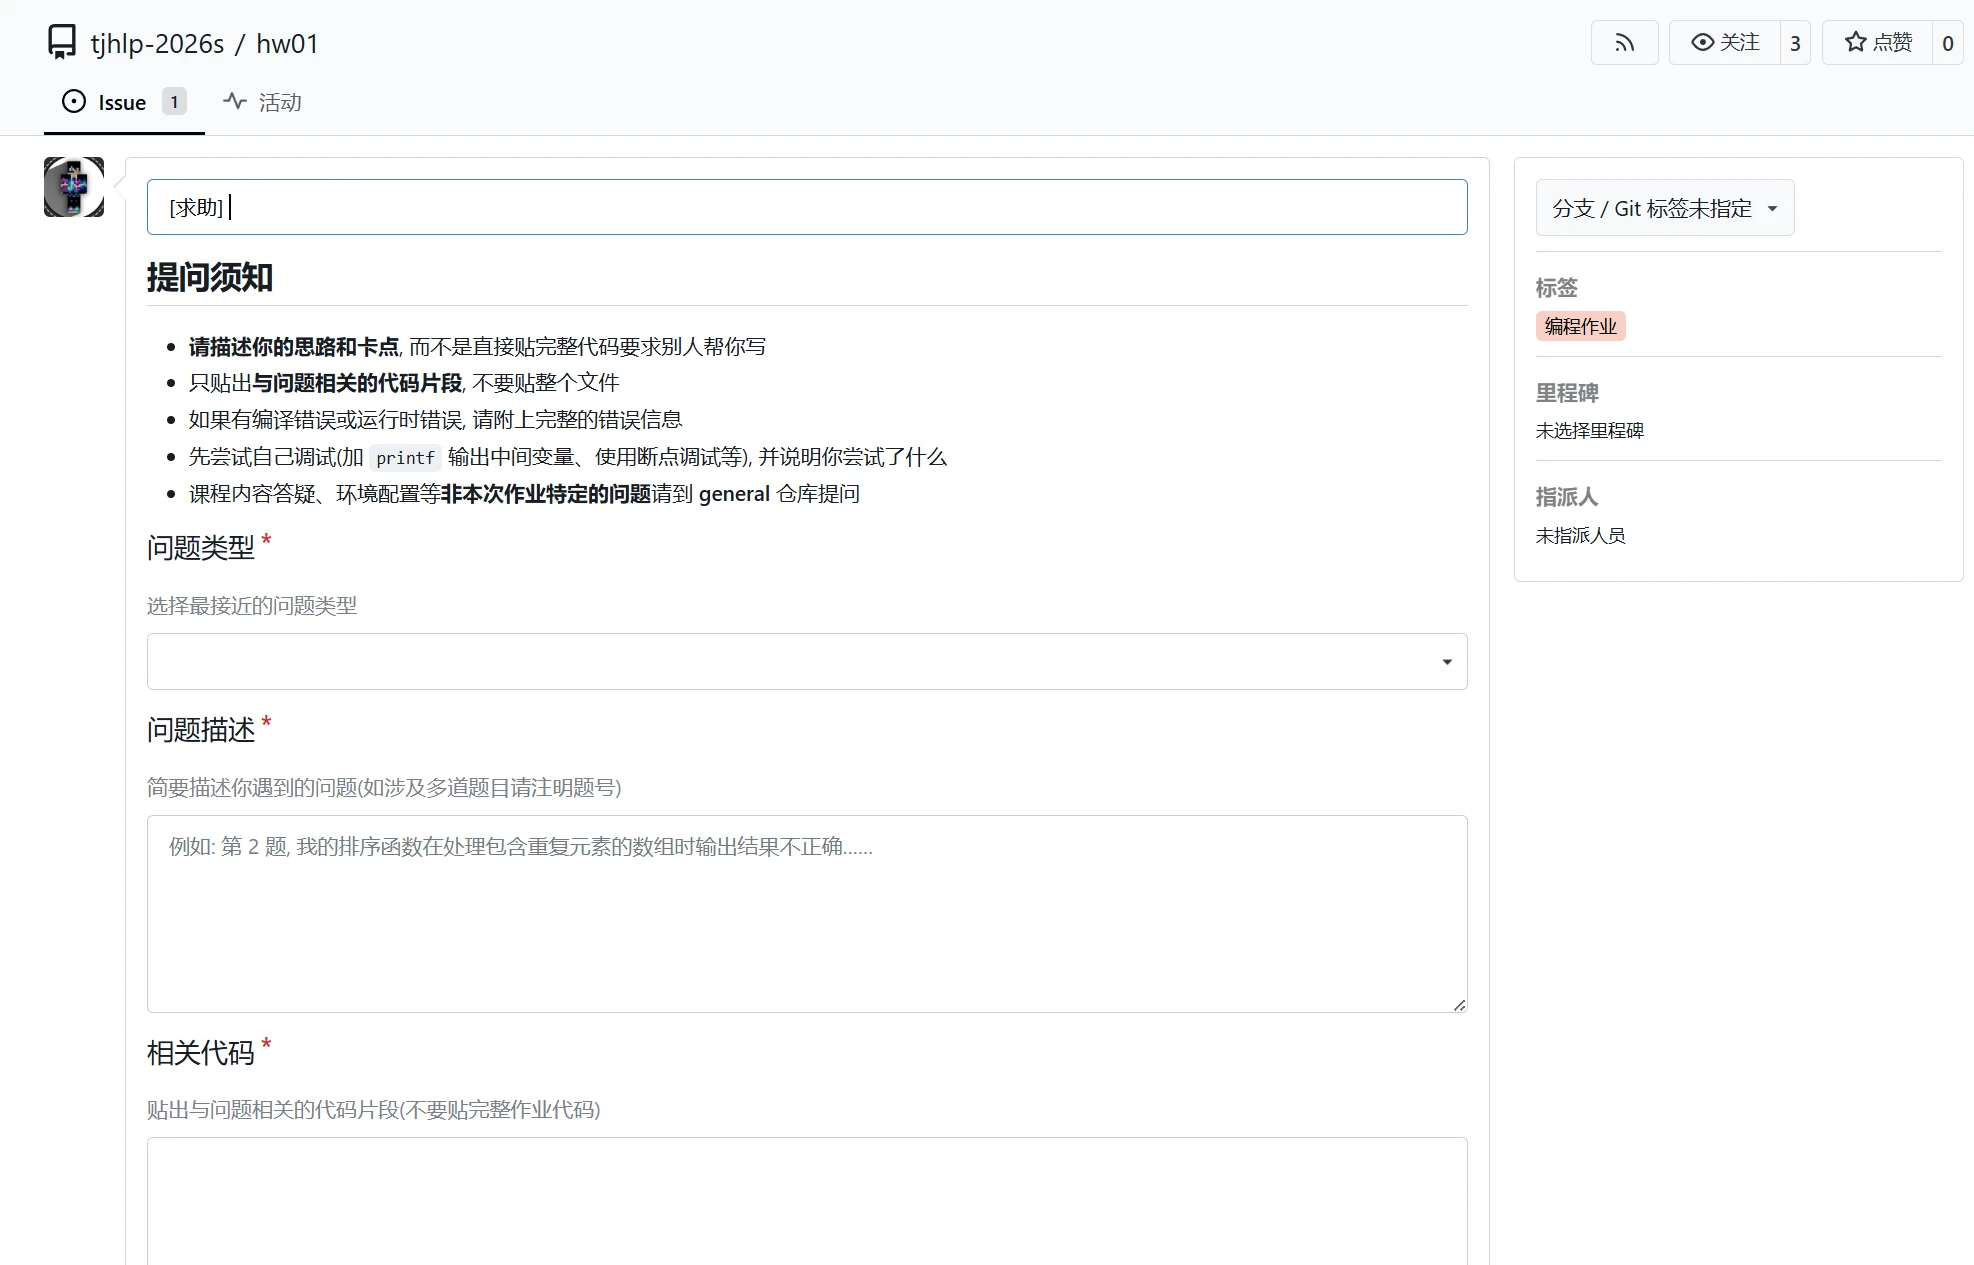Viewport: 1974px width, 1265px height.
Task: Click the Issue tab count badge 1
Action: point(174,102)
